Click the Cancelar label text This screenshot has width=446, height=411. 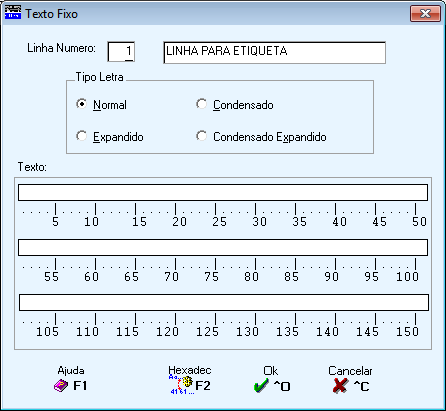pos(350,371)
